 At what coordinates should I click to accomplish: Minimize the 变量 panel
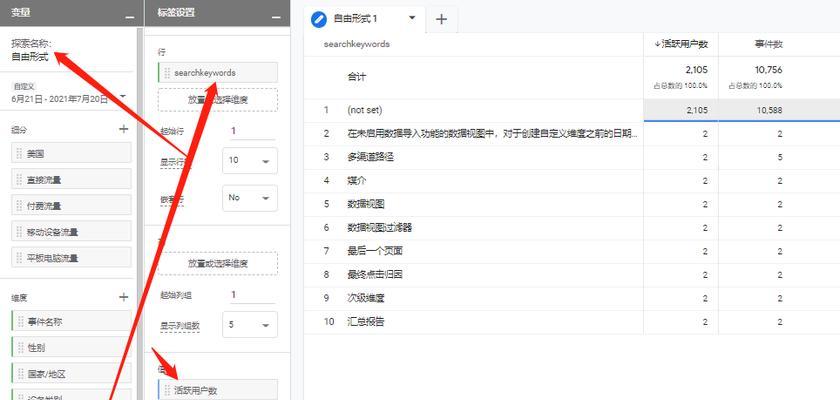(x=130, y=17)
